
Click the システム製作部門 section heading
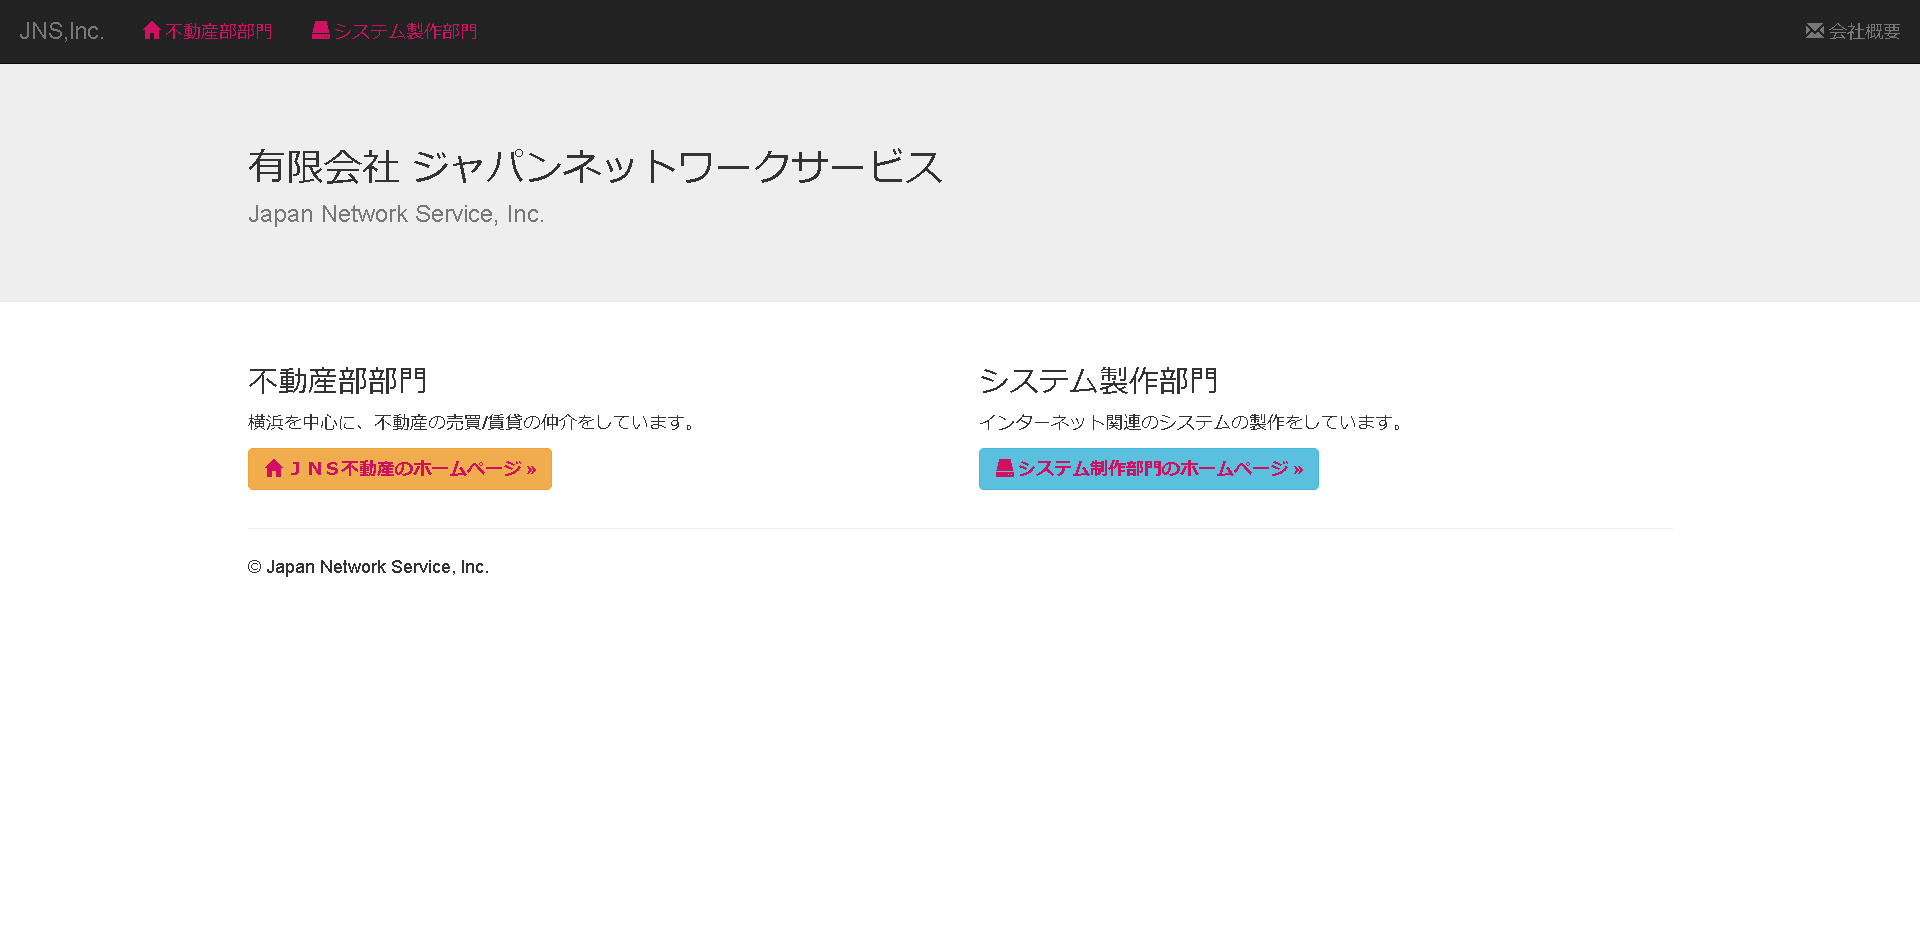click(x=1097, y=381)
